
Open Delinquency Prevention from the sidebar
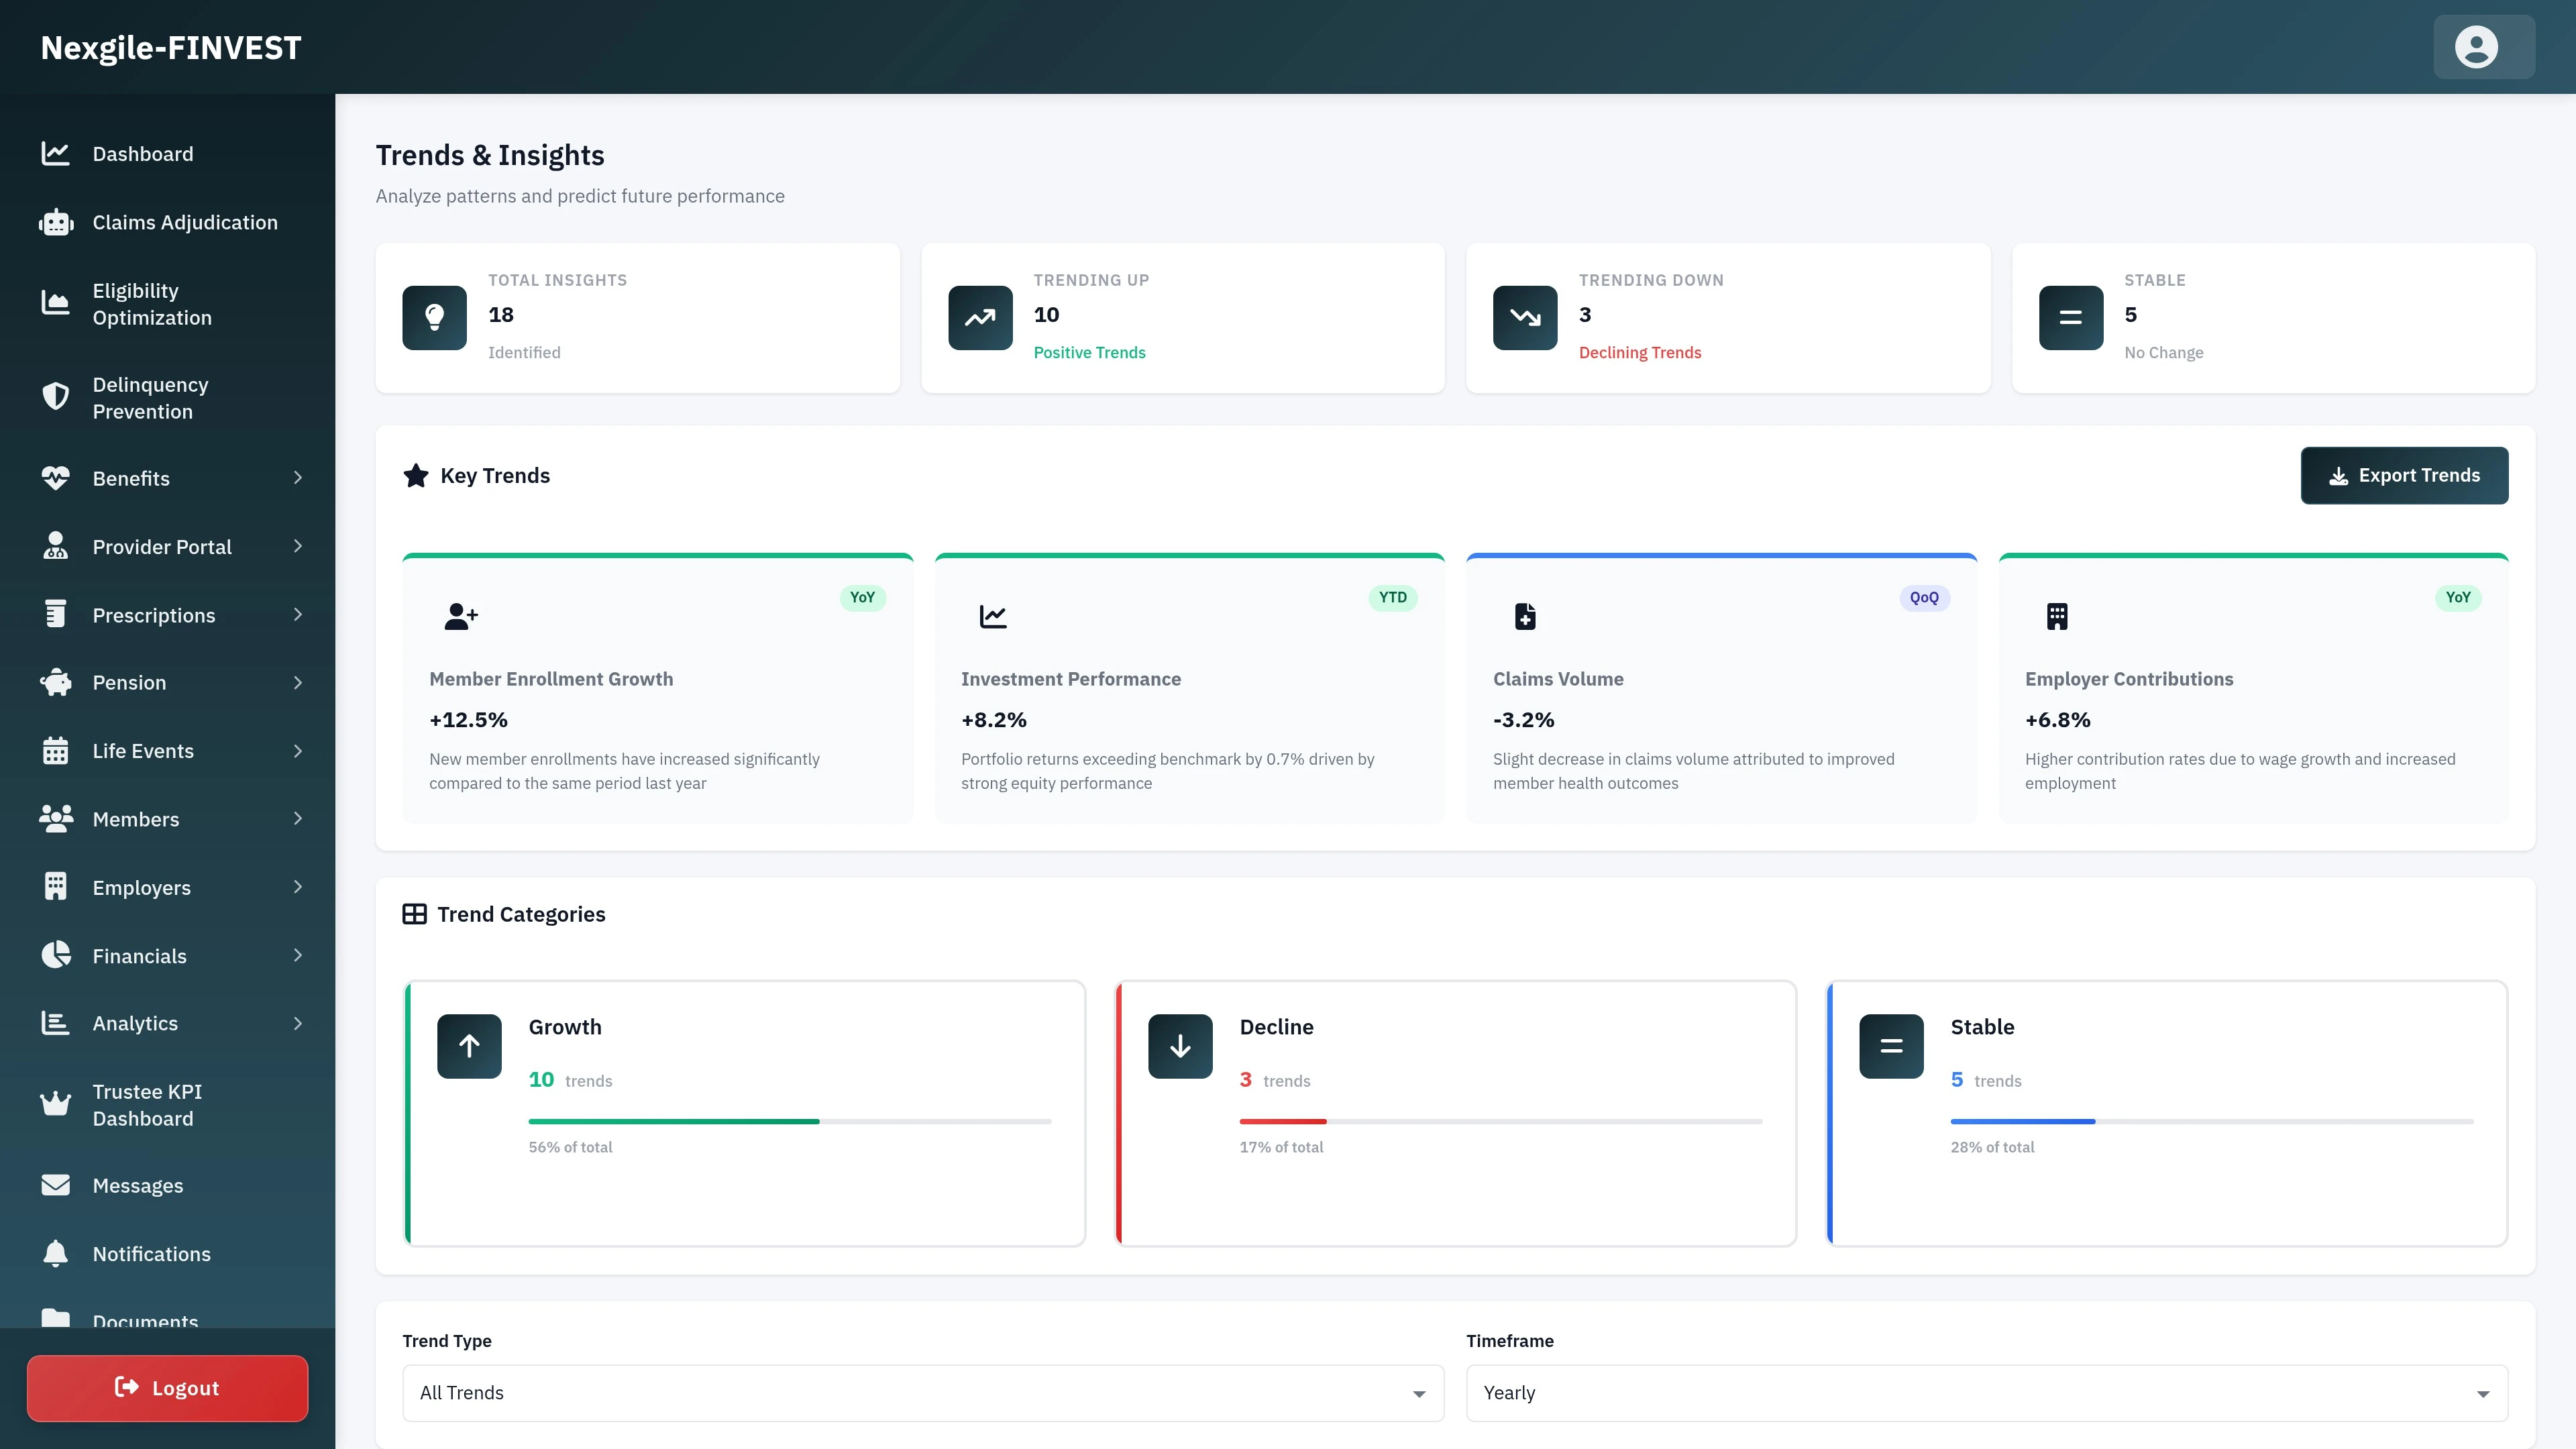click(150, 397)
